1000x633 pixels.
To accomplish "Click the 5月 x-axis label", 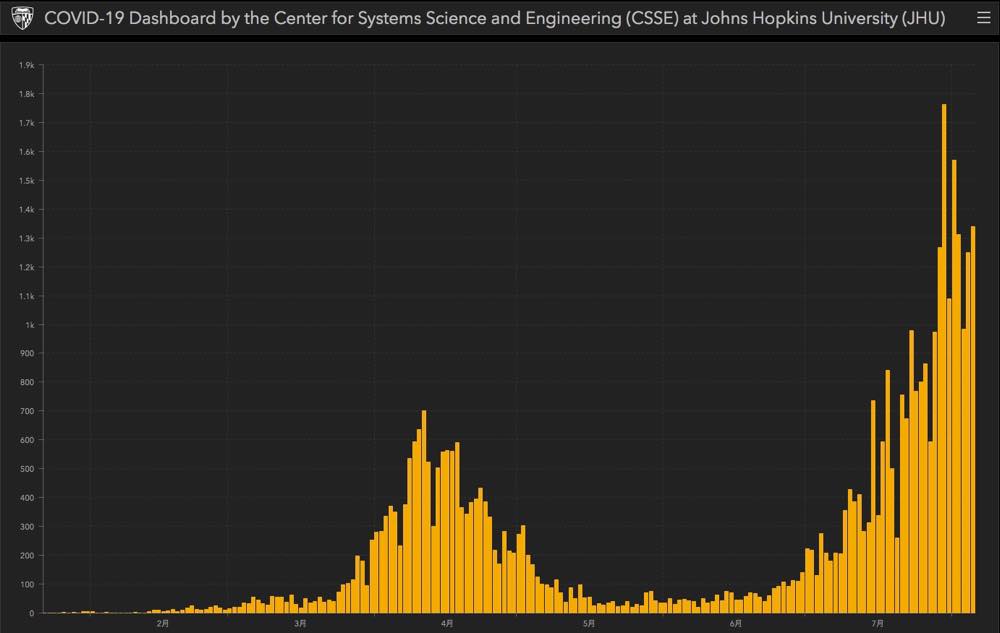I will [x=589, y=623].
